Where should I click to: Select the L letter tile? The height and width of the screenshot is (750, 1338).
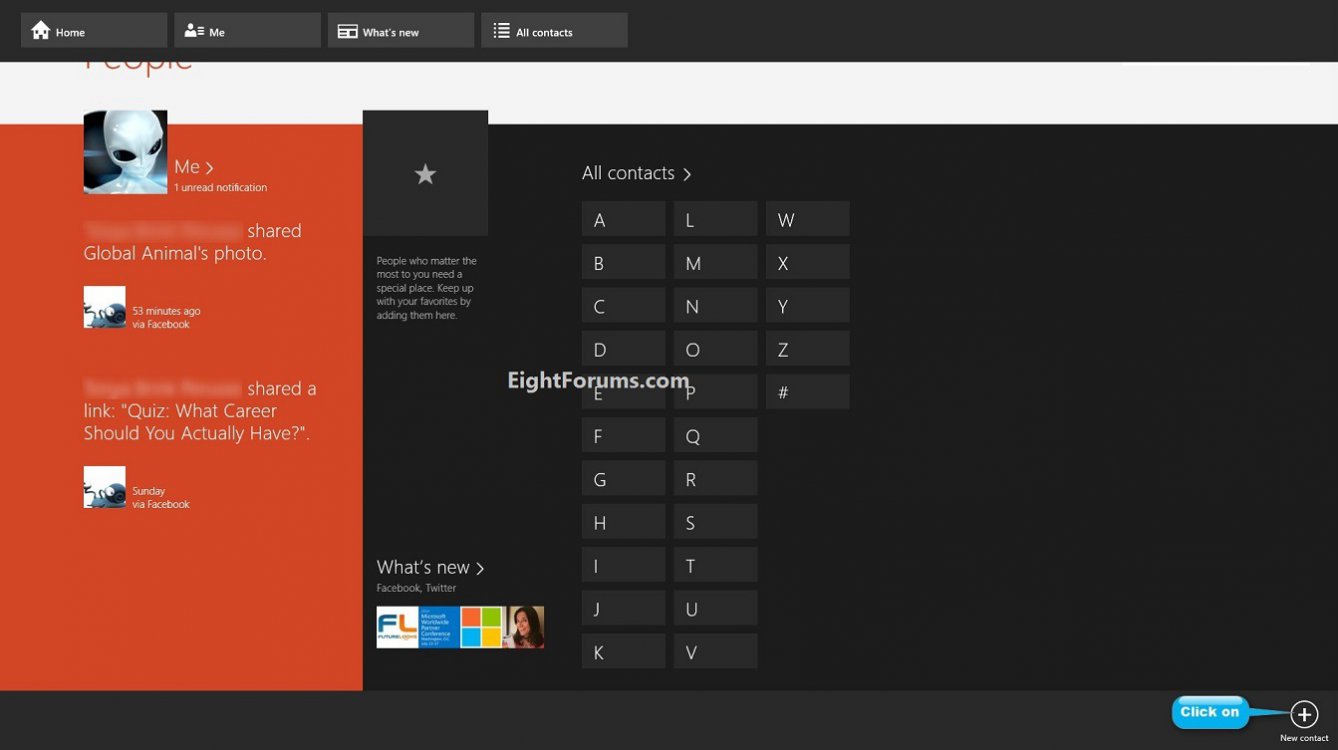coord(715,219)
